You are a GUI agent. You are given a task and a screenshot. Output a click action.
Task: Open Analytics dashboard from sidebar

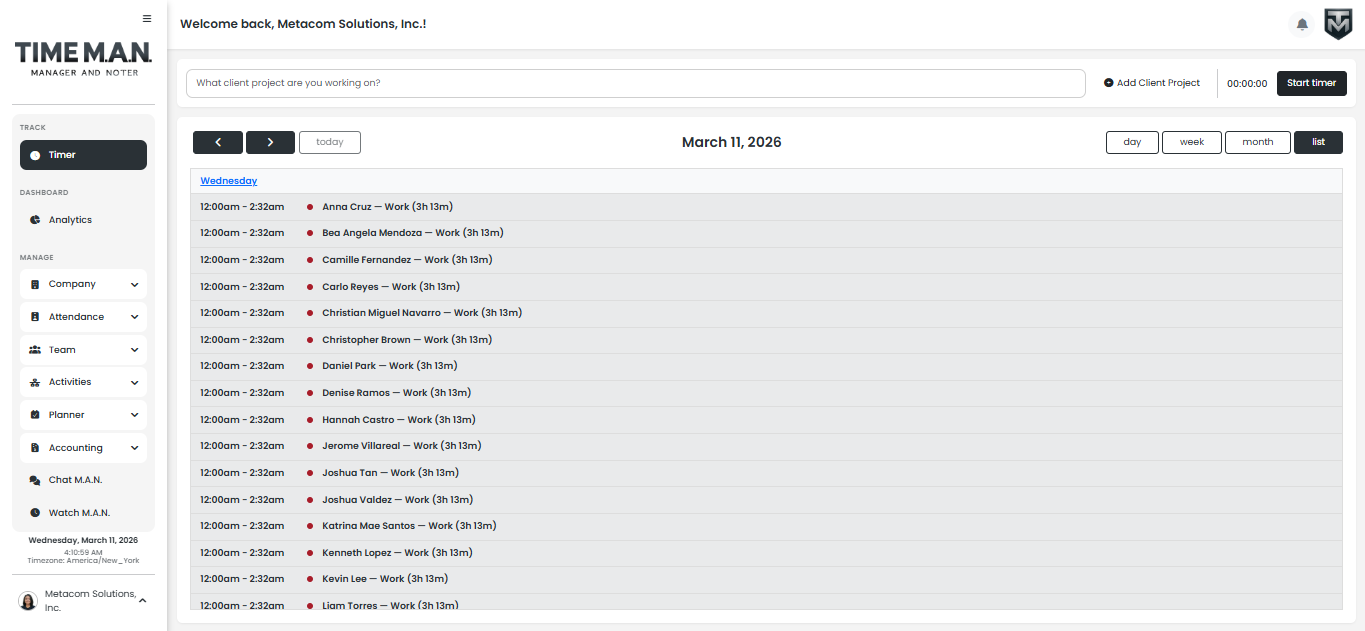tap(70, 220)
